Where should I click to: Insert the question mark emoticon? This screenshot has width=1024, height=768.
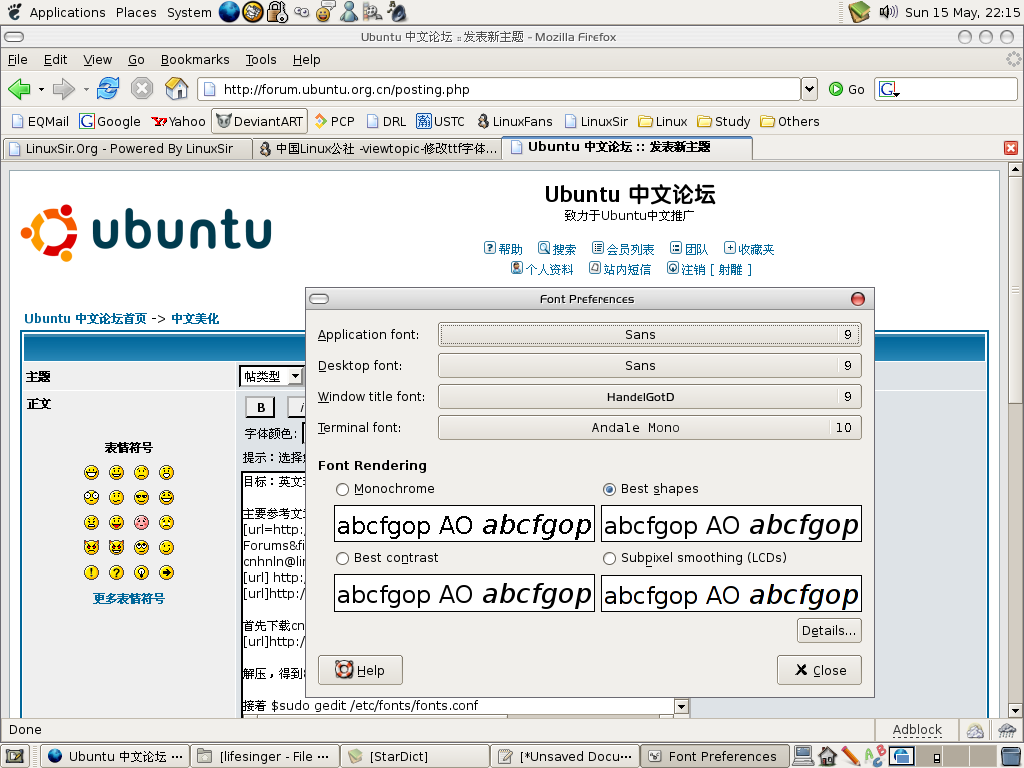116,573
